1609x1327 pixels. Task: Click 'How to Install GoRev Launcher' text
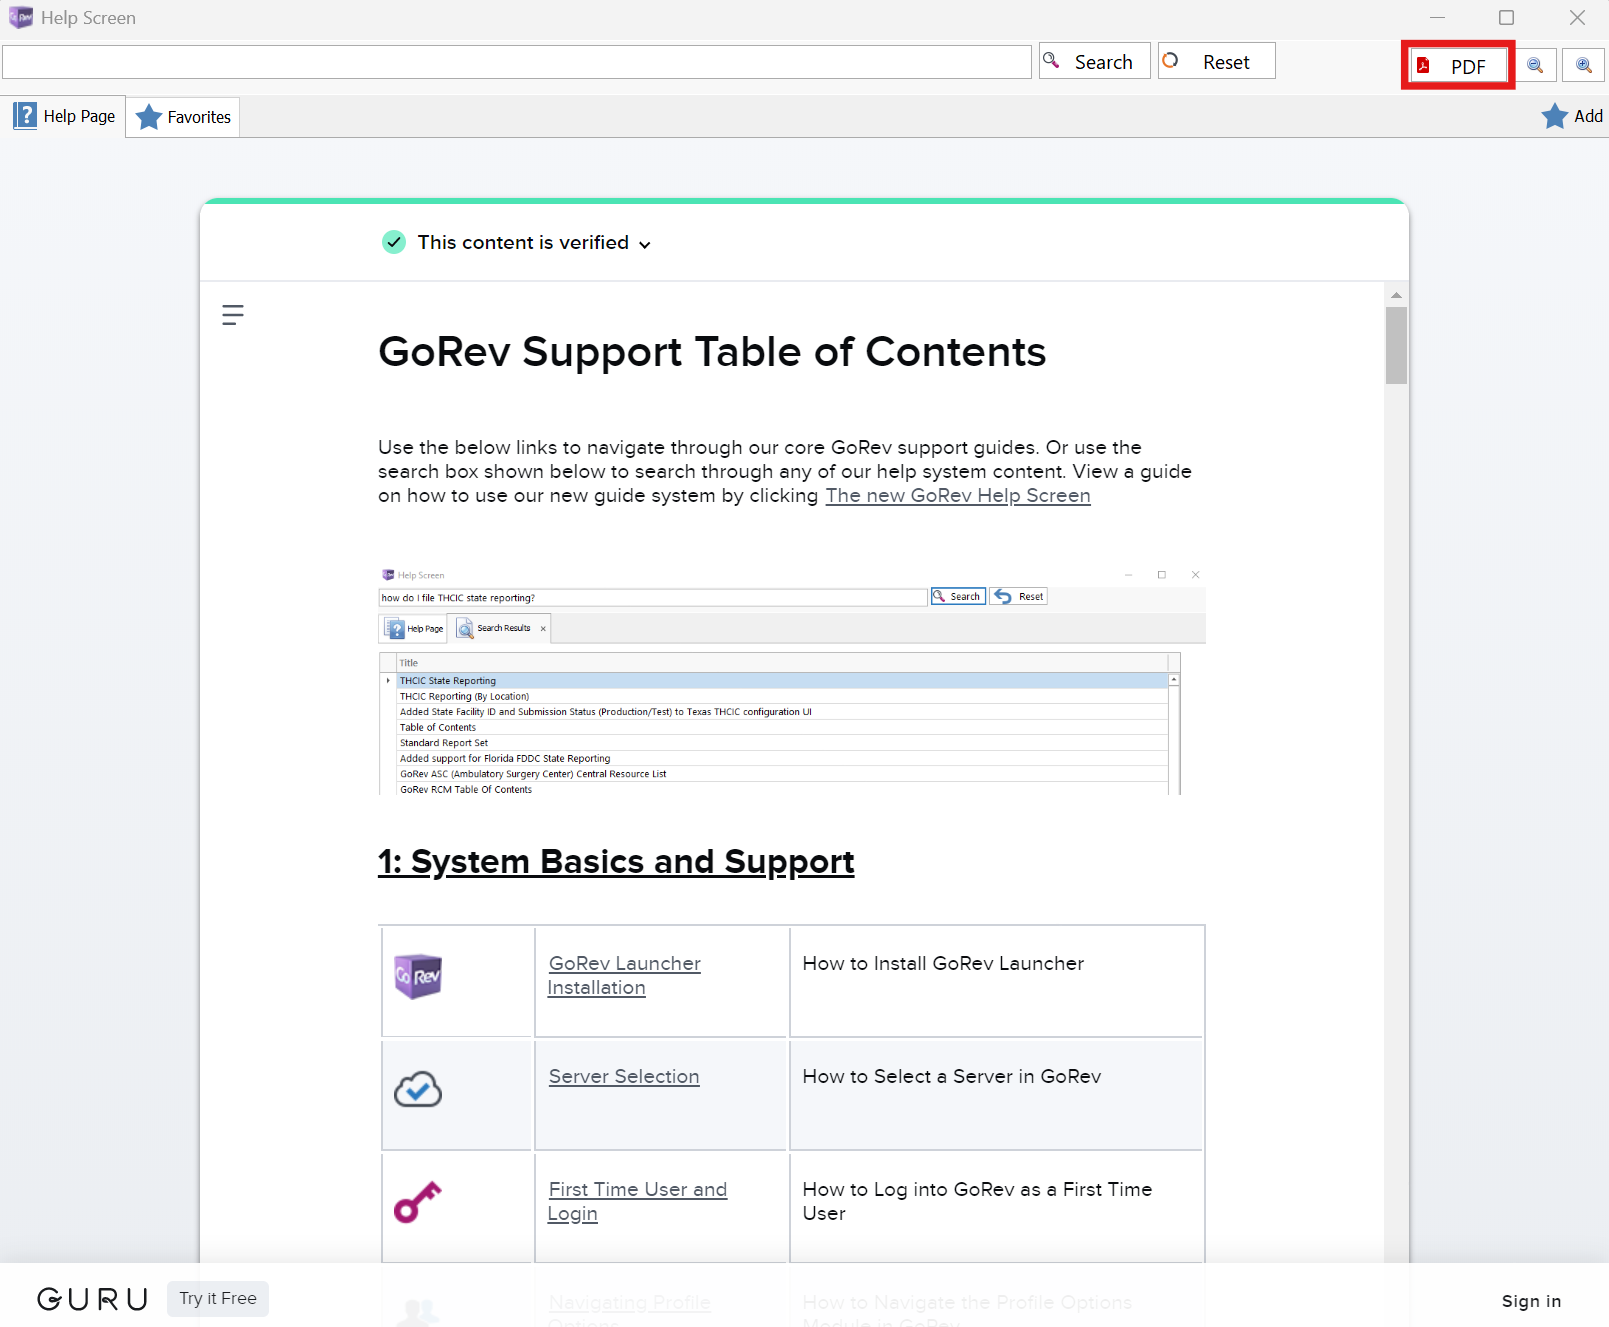[x=943, y=964]
